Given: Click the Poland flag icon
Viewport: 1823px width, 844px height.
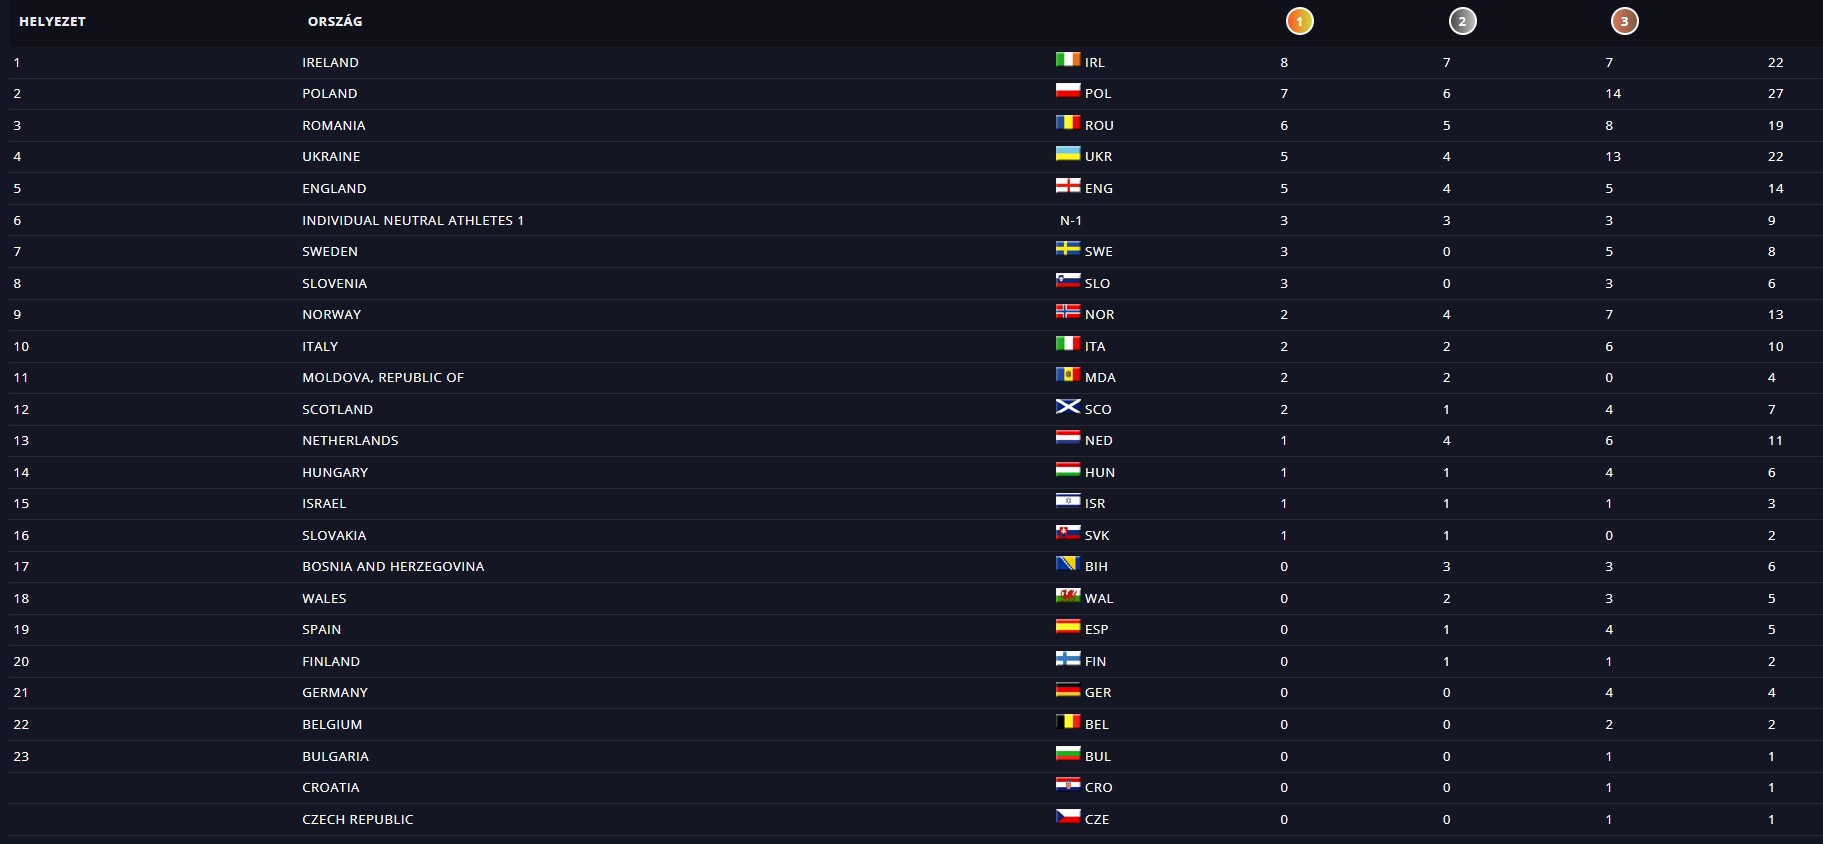Looking at the screenshot, I should [1068, 91].
